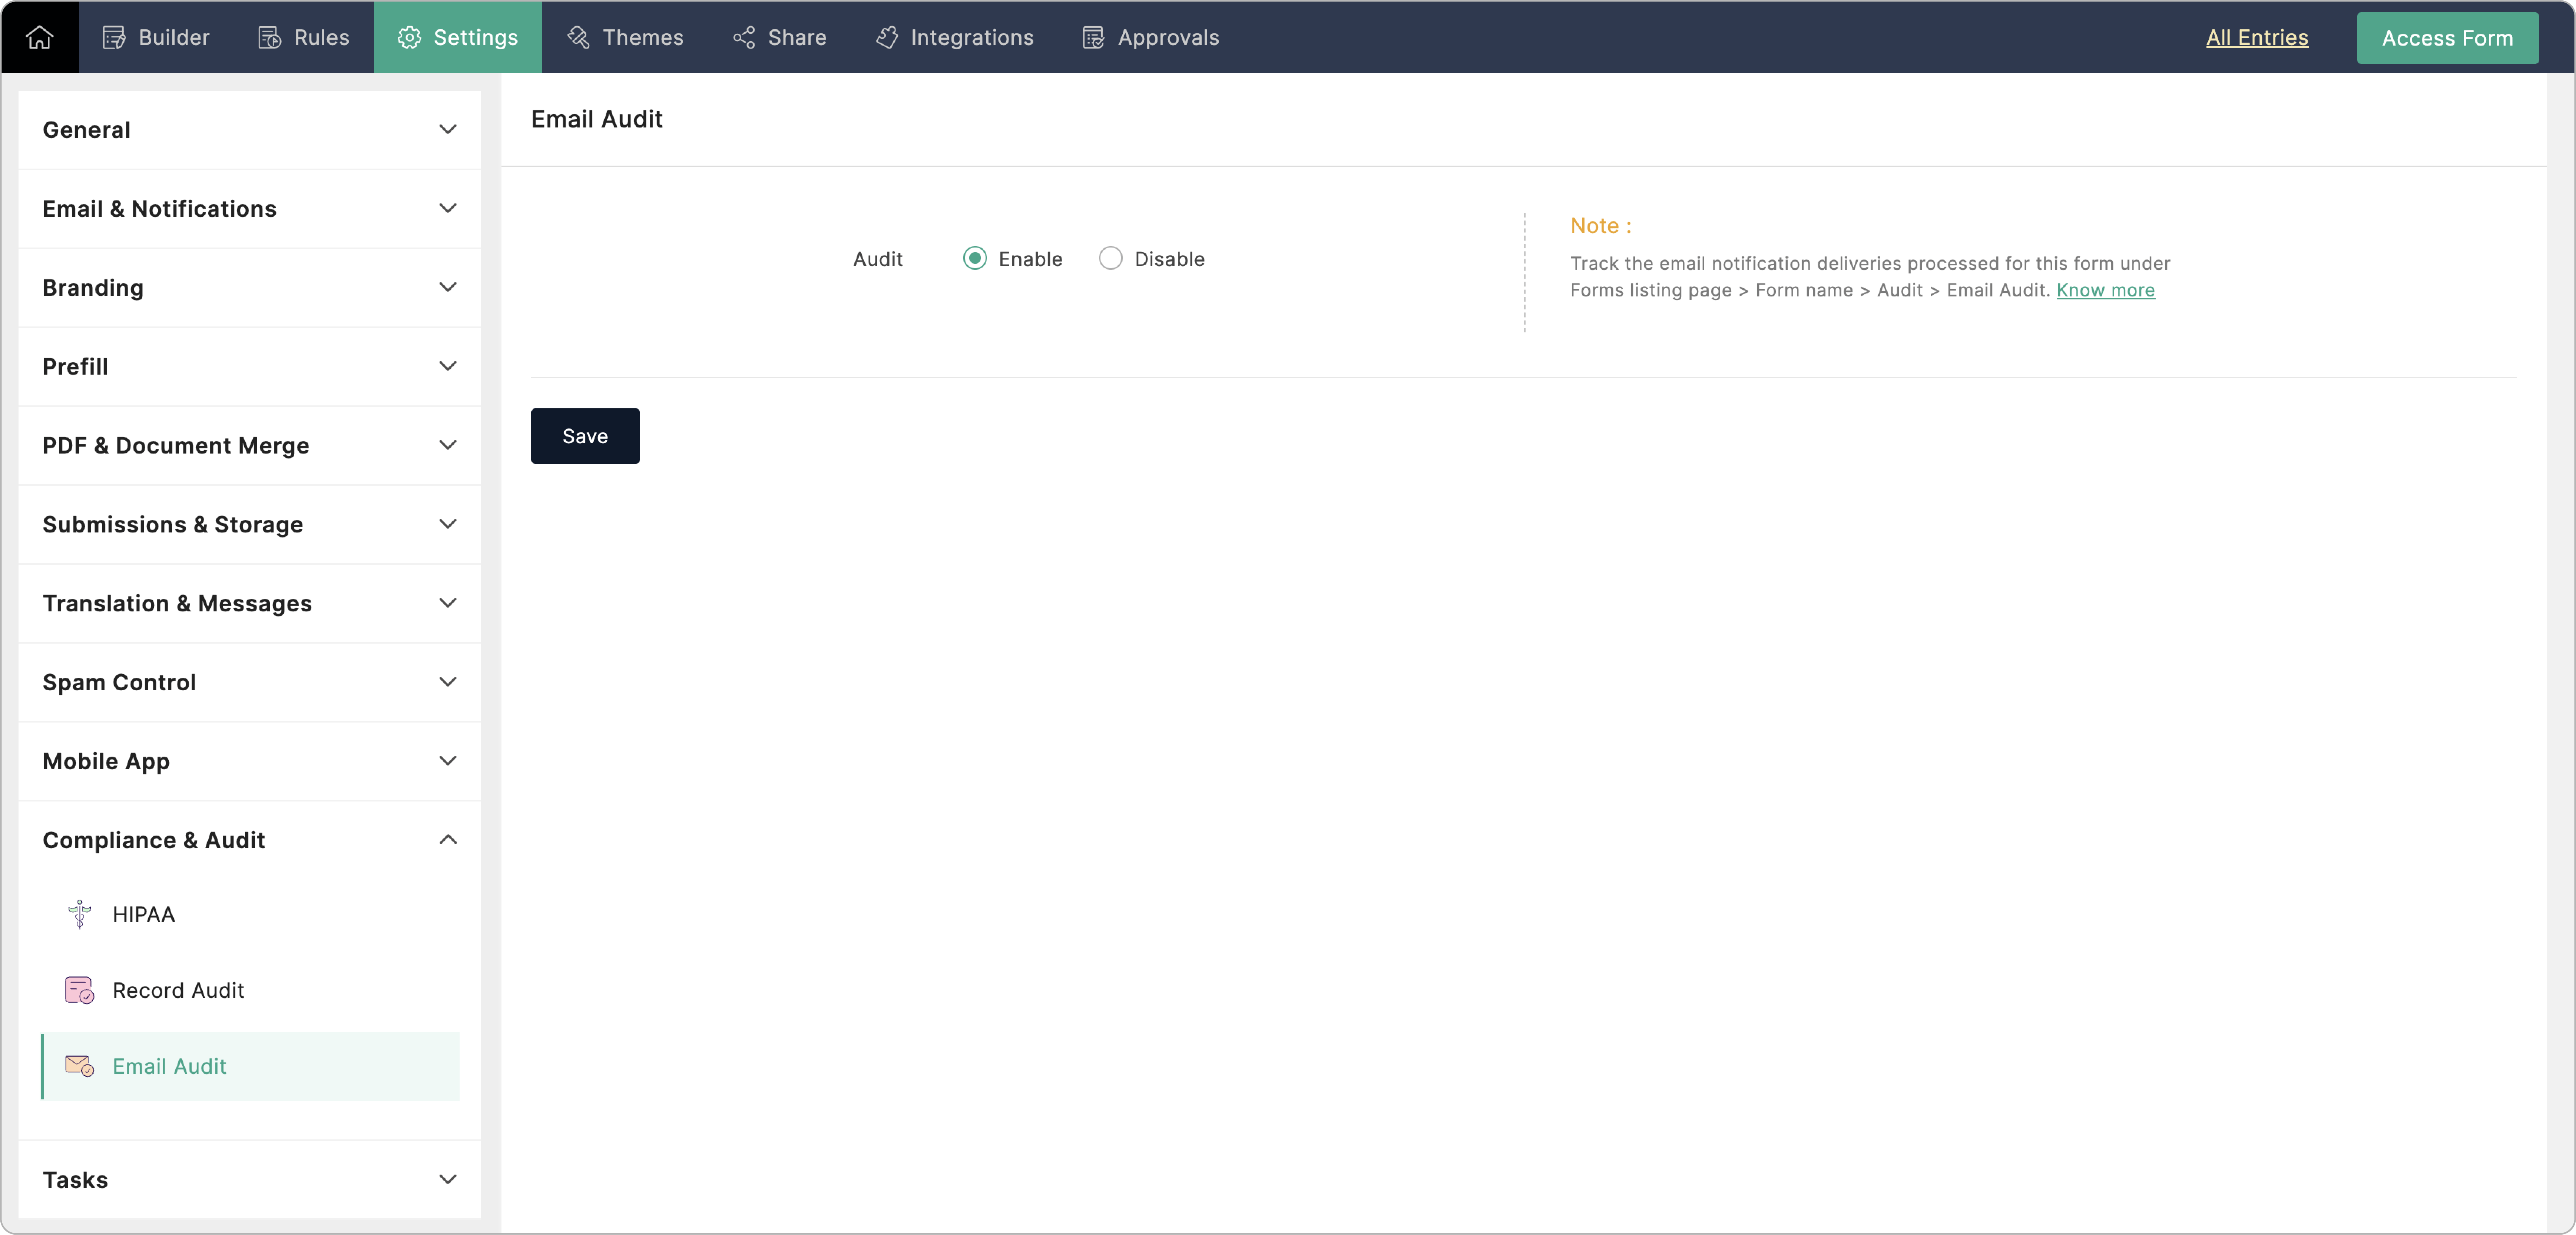Screen dimensions: 2576x1235
Task: Click the Mobile App heading
Action: [106, 762]
